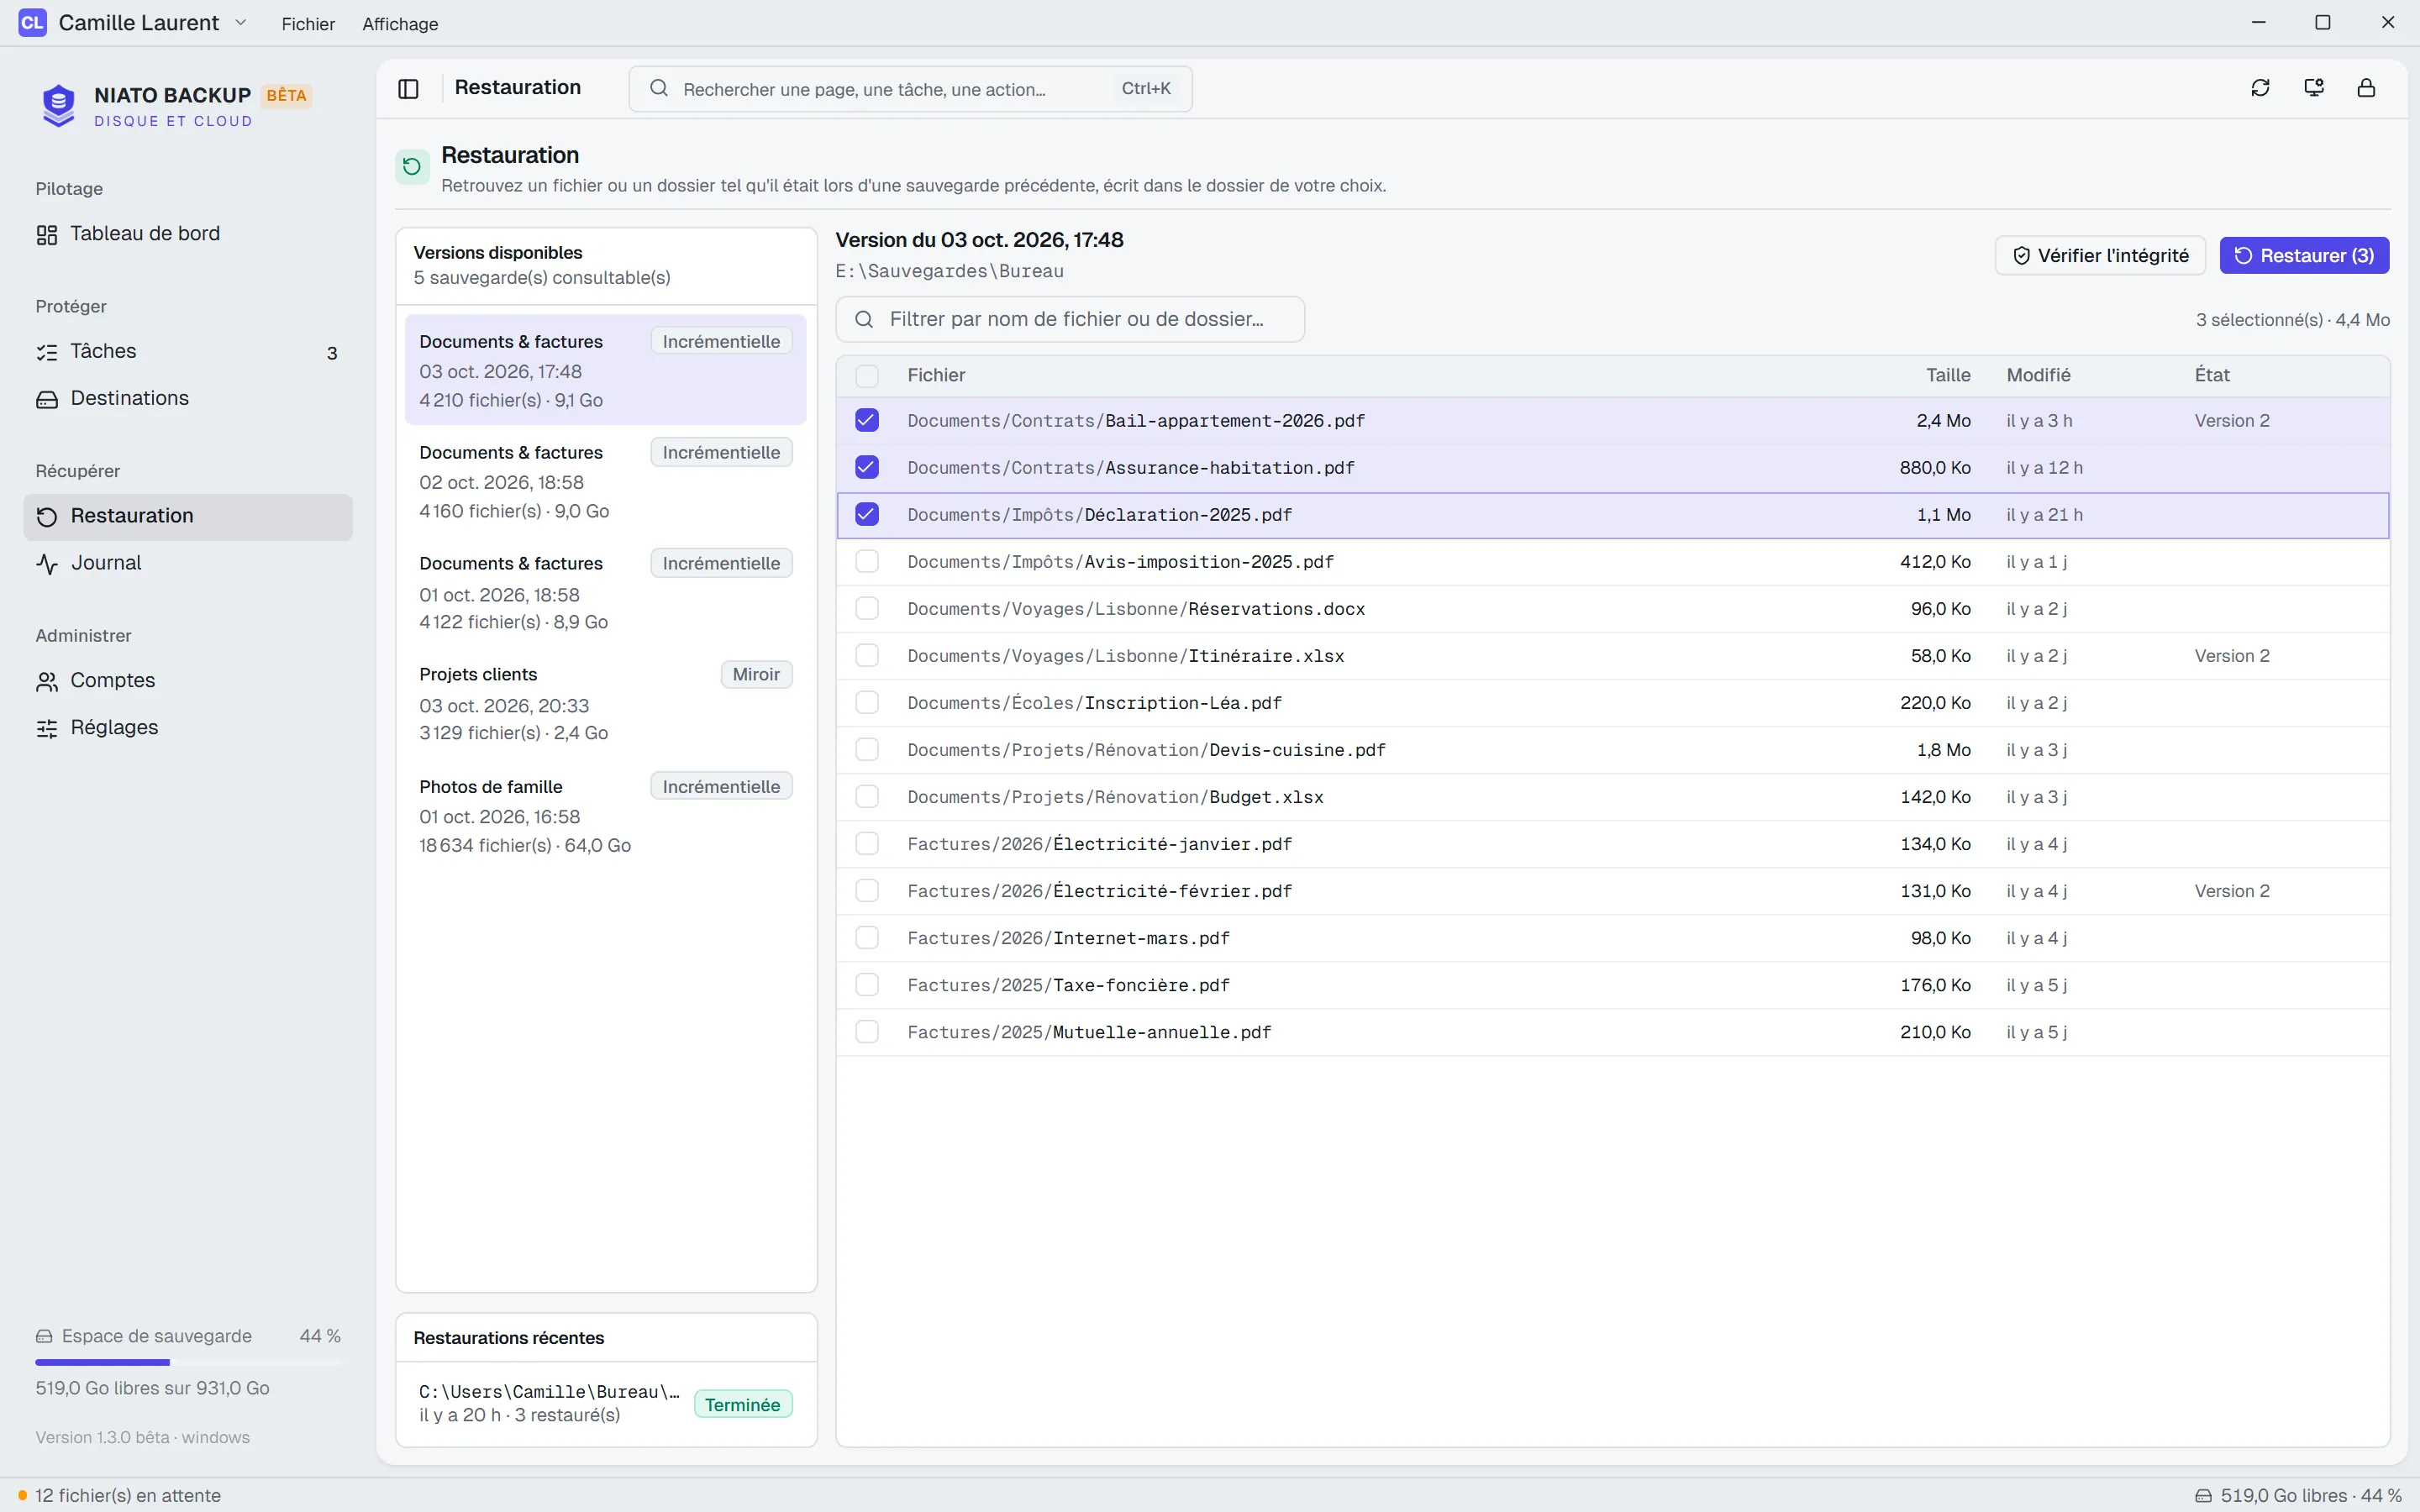Click the storage space progress bar
The width and height of the screenshot is (2420, 1512).
[x=188, y=1362]
